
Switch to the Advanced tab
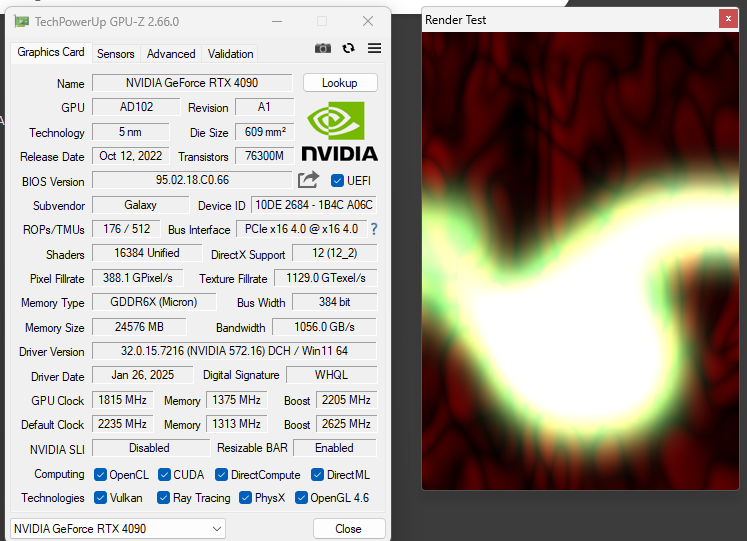click(x=171, y=54)
